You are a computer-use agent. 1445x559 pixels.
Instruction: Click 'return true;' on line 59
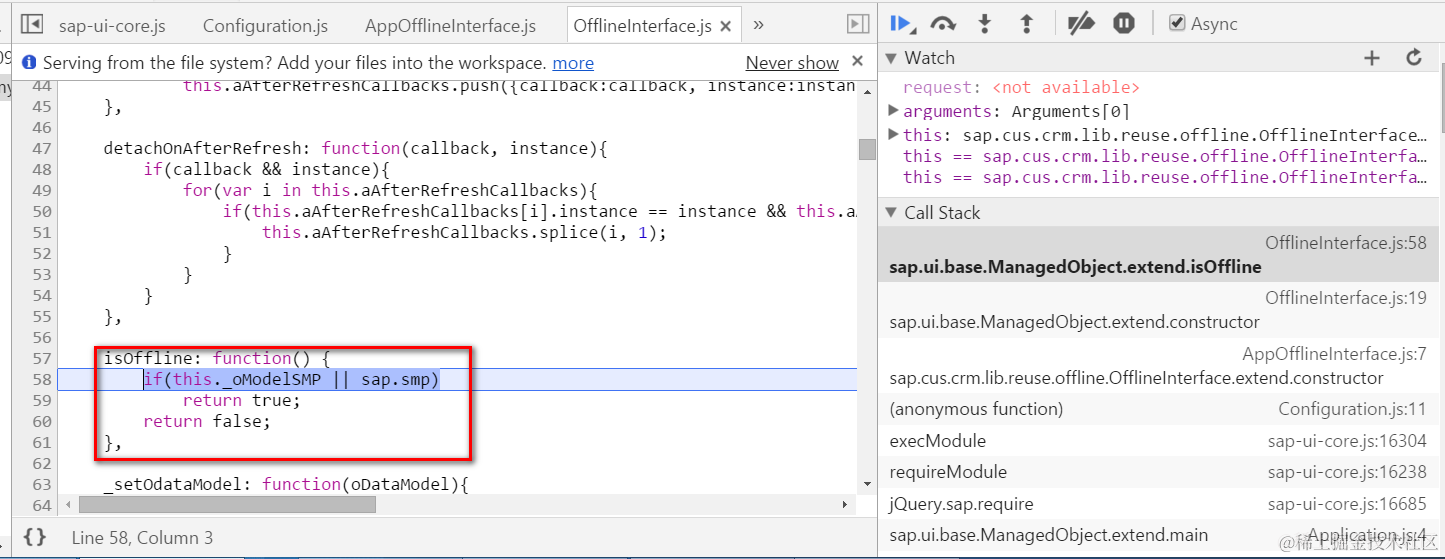click(241, 400)
